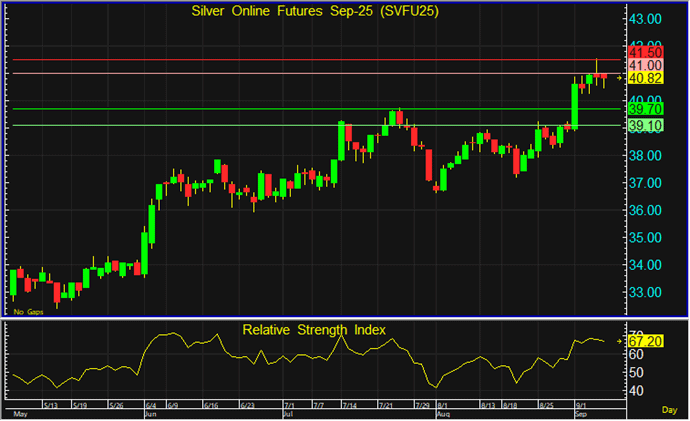This screenshot has width=690, height=421.
Task: Click the yellow 40.82 last price tag
Action: tap(645, 77)
